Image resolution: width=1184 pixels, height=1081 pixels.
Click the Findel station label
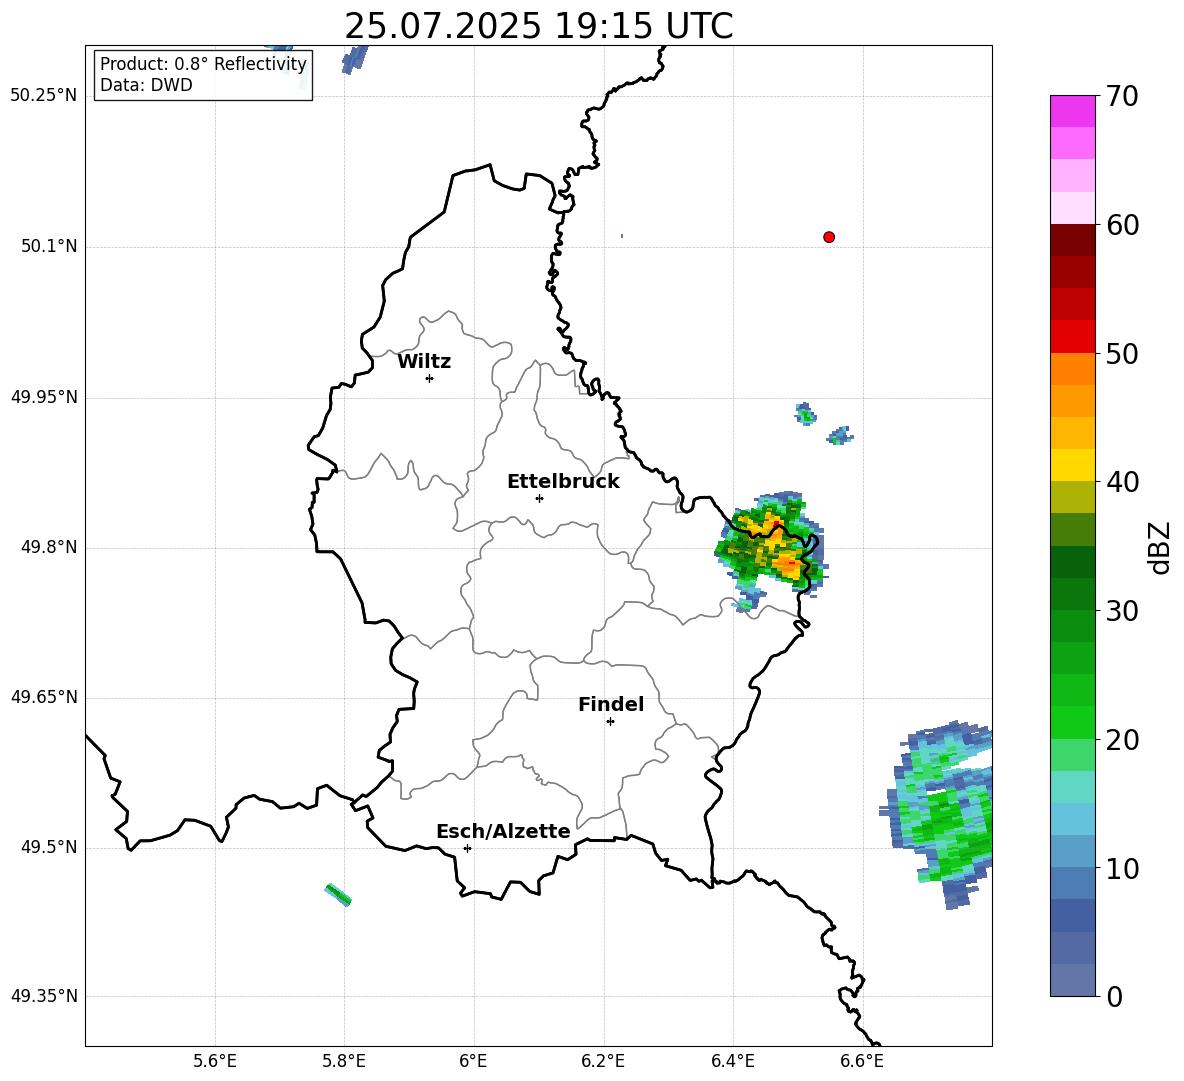(x=611, y=704)
